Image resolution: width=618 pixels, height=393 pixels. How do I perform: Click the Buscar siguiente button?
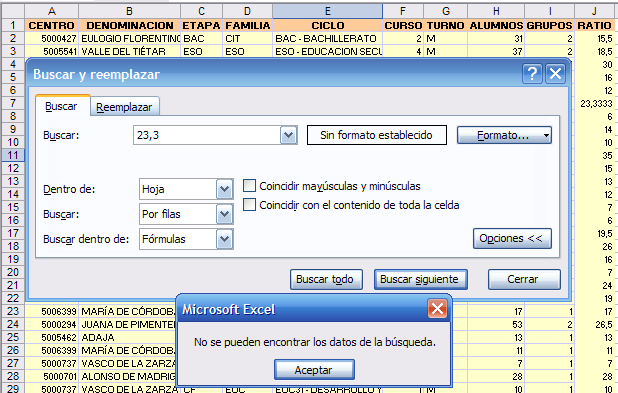[421, 279]
